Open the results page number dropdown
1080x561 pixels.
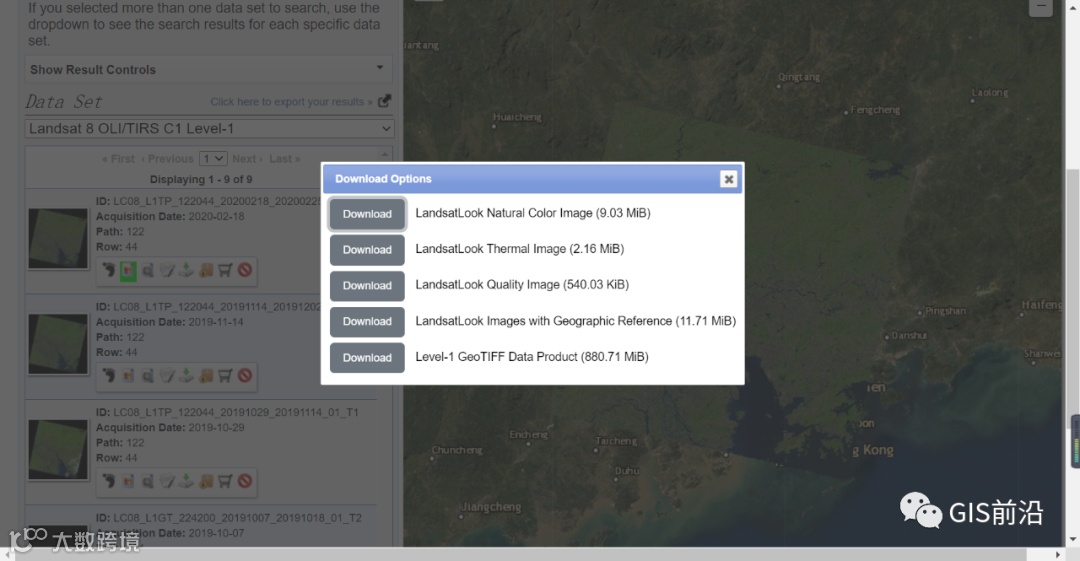(x=213, y=159)
